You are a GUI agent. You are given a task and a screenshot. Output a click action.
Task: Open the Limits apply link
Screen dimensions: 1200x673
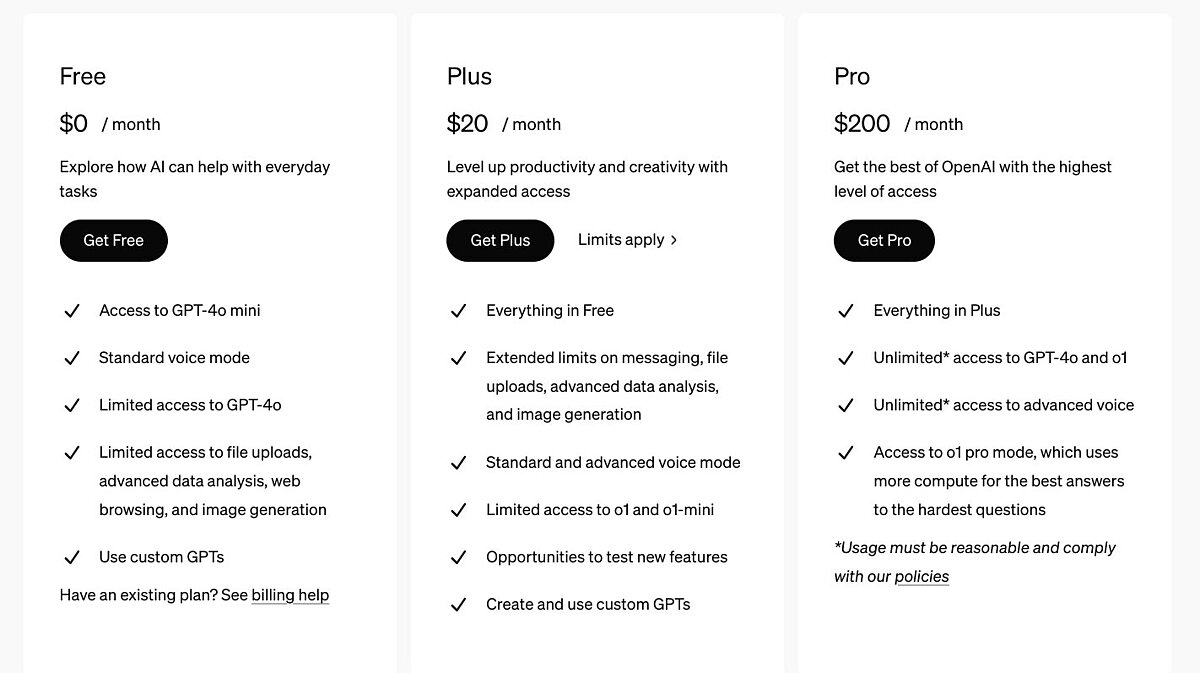coord(621,240)
